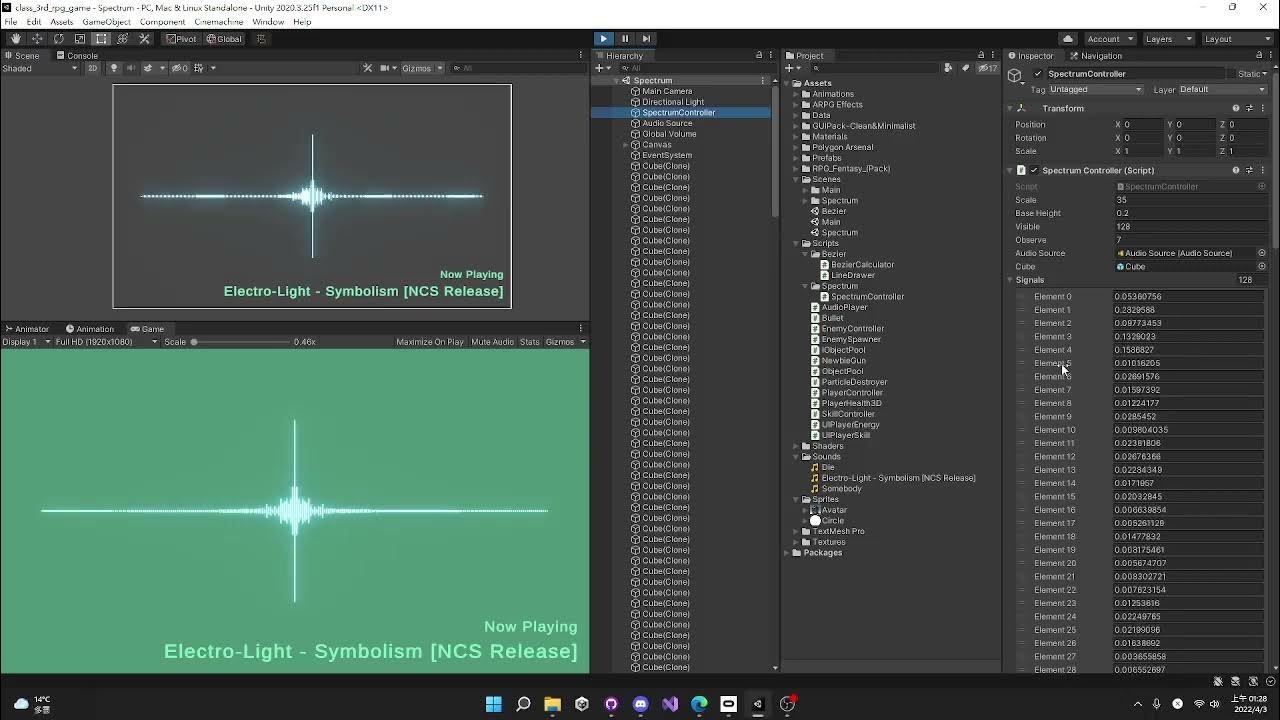Image resolution: width=1280 pixels, height=720 pixels.
Task: Click the Step frame button
Action: coord(646,39)
